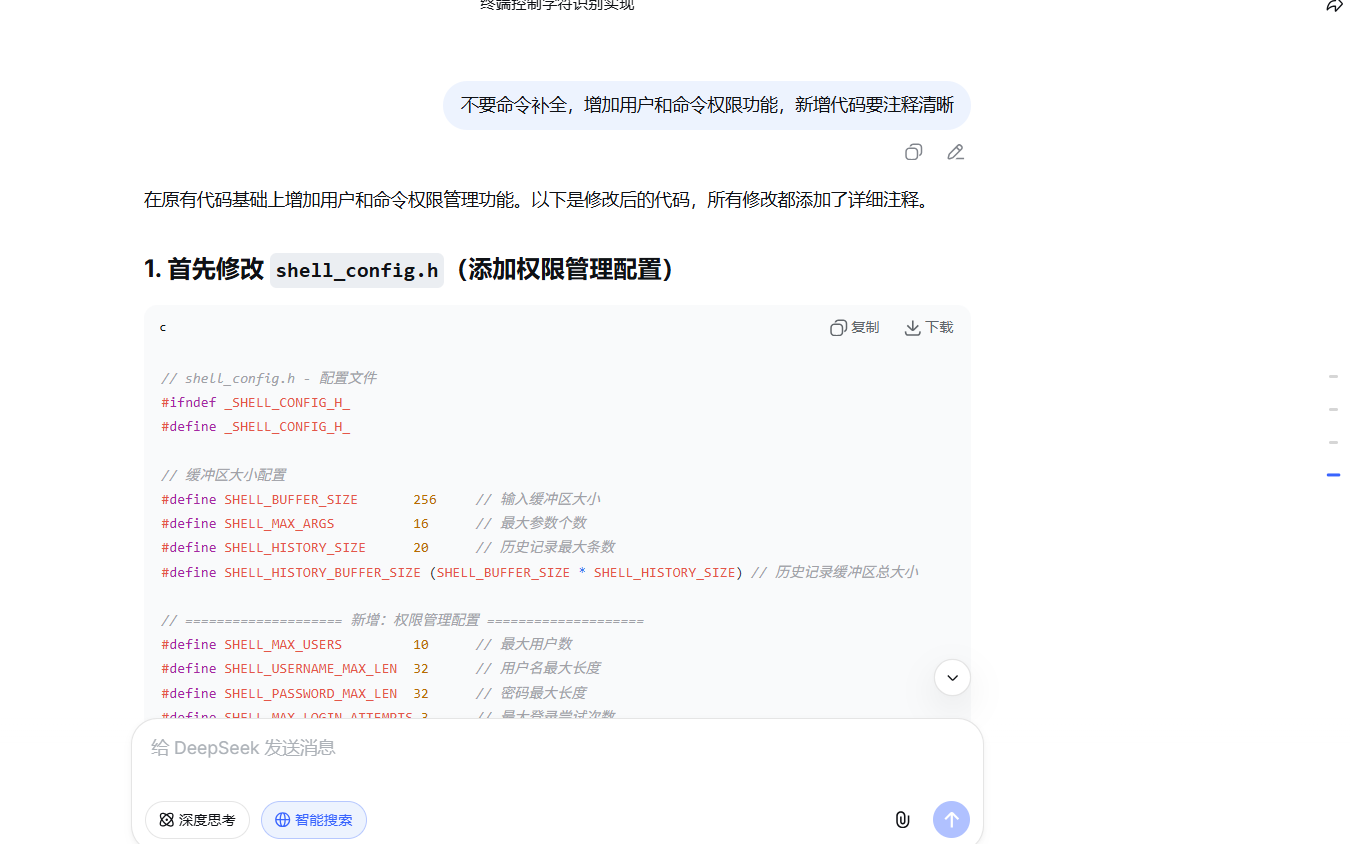Select the second gray navigation marker
Screen dimensions: 1350x844
coord(1333,410)
